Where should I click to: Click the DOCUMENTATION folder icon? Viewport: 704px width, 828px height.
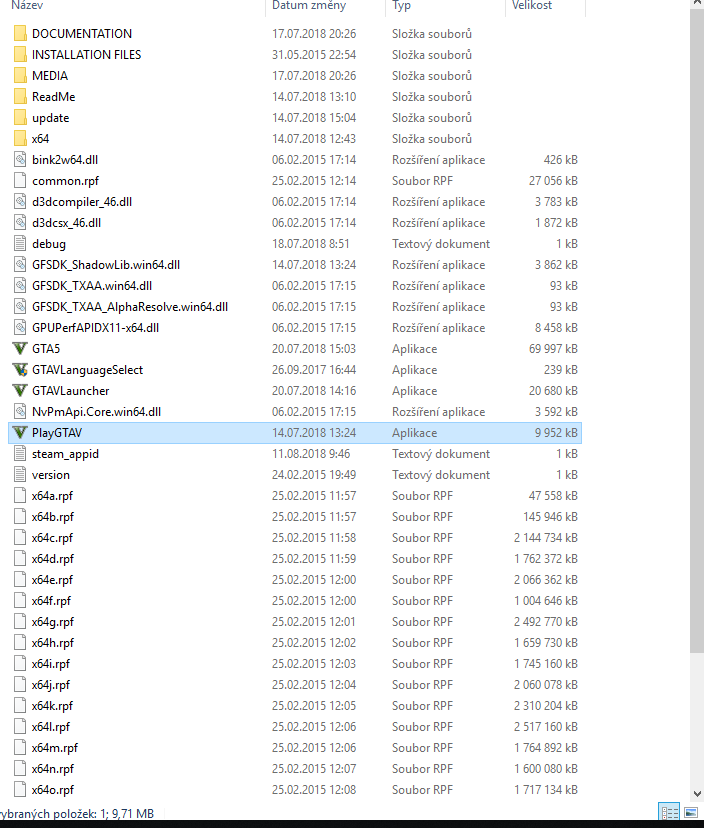click(20, 34)
